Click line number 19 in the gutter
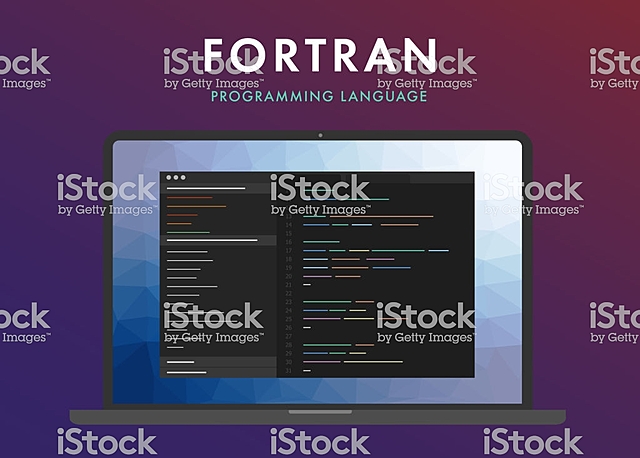This screenshot has width=640, height=458. click(x=289, y=268)
